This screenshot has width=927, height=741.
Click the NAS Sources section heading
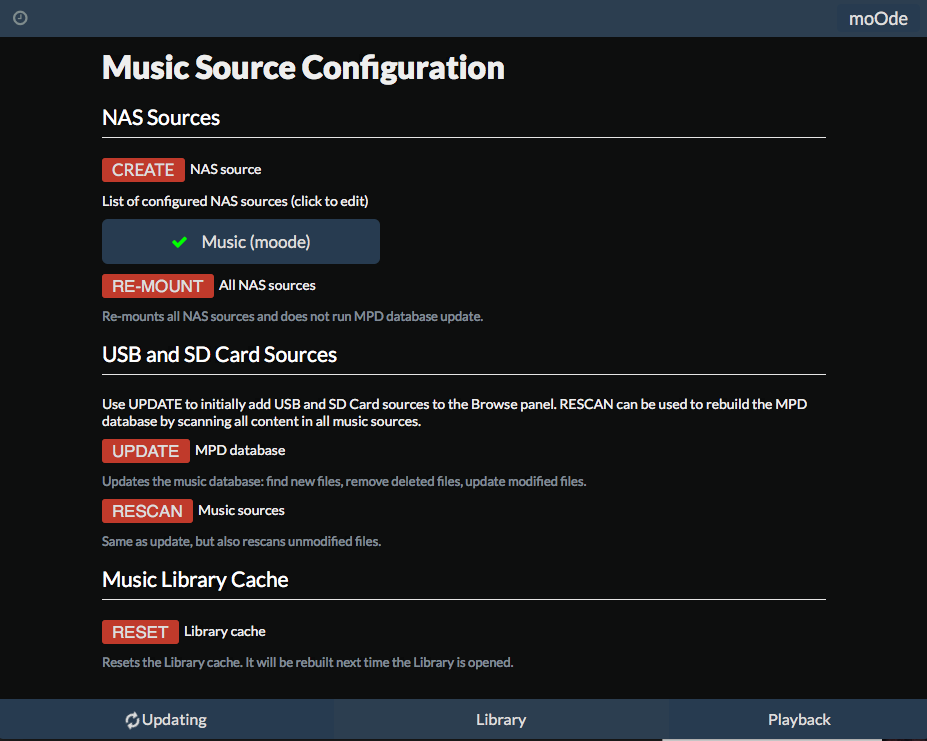(161, 117)
